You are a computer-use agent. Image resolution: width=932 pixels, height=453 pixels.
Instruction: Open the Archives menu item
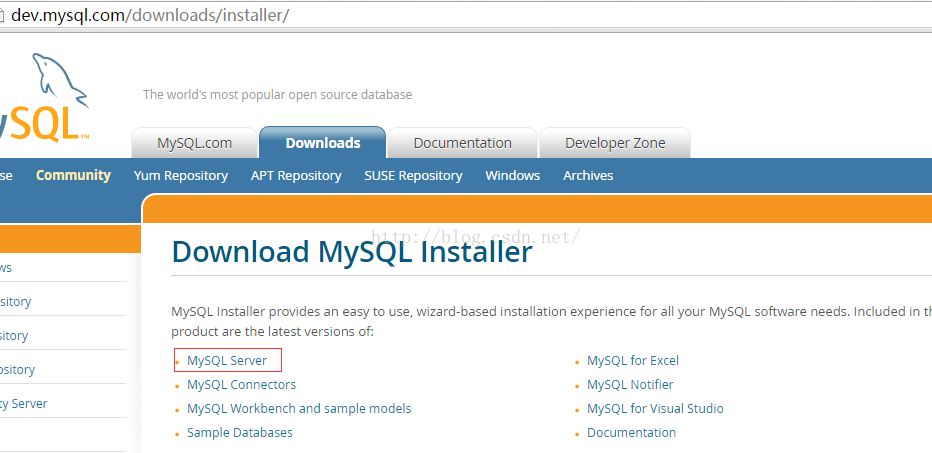(588, 175)
